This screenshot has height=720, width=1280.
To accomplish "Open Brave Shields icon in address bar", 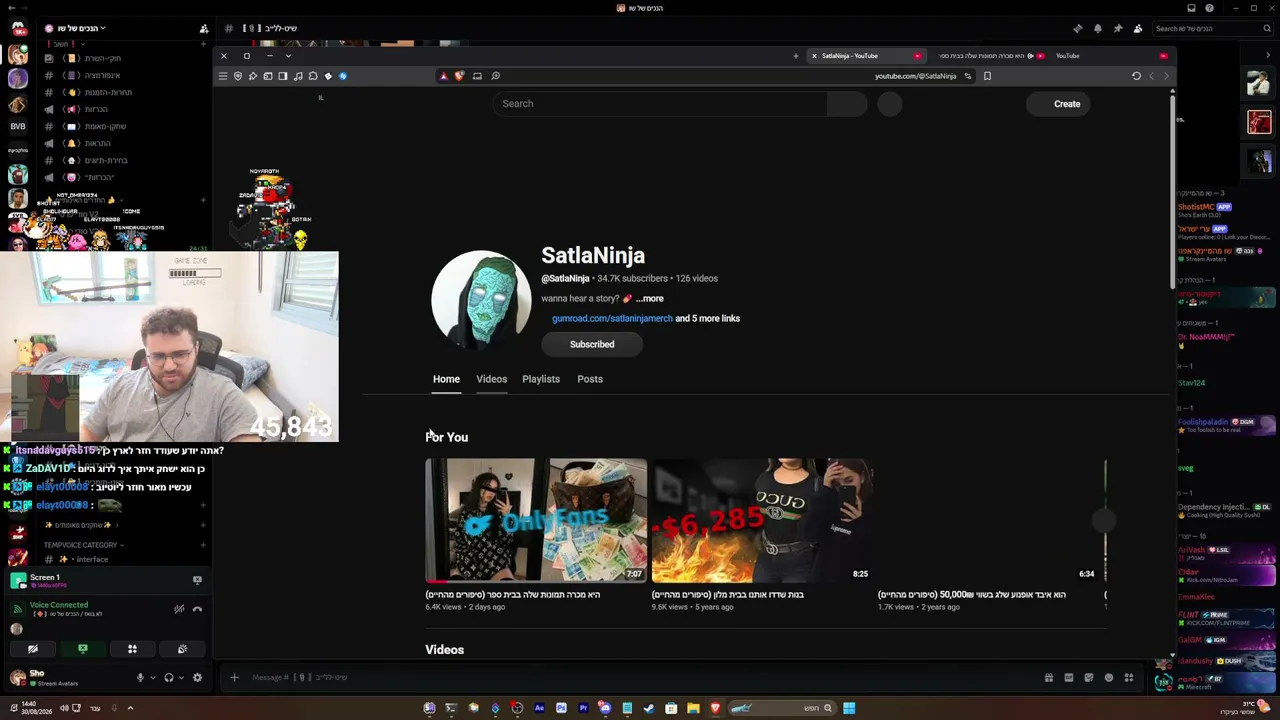I will point(459,76).
